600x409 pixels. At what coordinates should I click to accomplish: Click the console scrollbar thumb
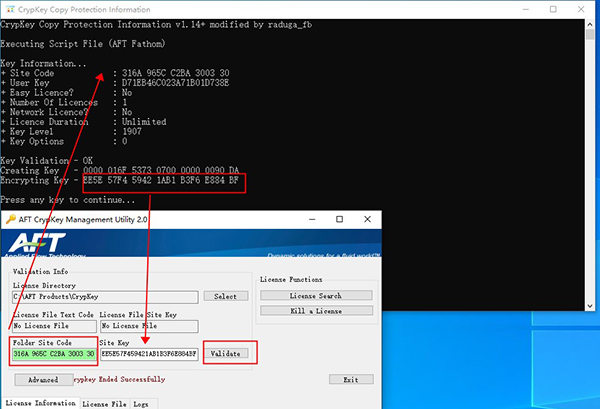[x=590, y=34]
